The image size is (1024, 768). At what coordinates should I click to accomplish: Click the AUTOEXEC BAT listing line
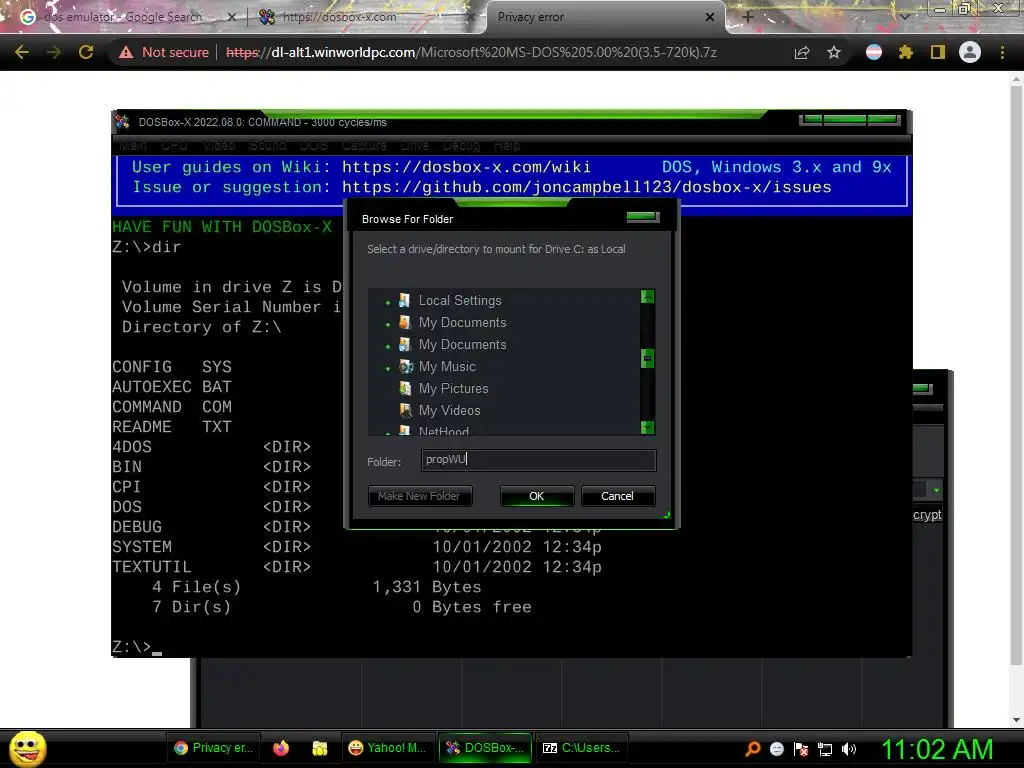coord(172,387)
